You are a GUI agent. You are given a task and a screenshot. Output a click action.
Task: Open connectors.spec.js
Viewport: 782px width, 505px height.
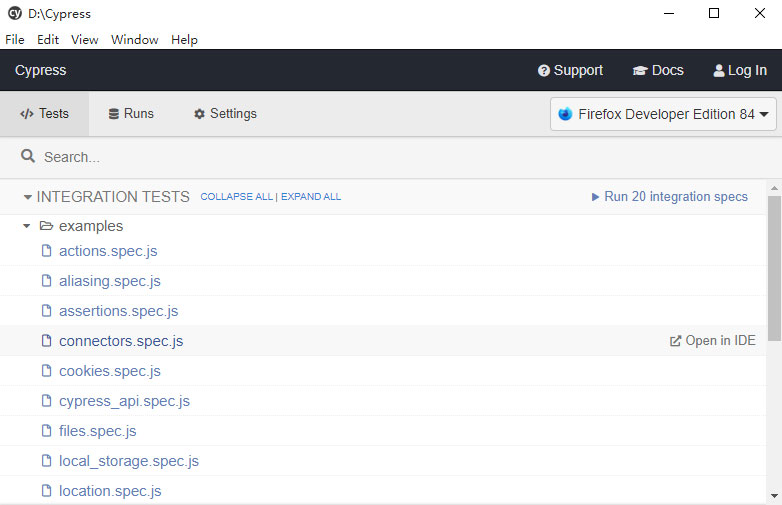coord(121,341)
